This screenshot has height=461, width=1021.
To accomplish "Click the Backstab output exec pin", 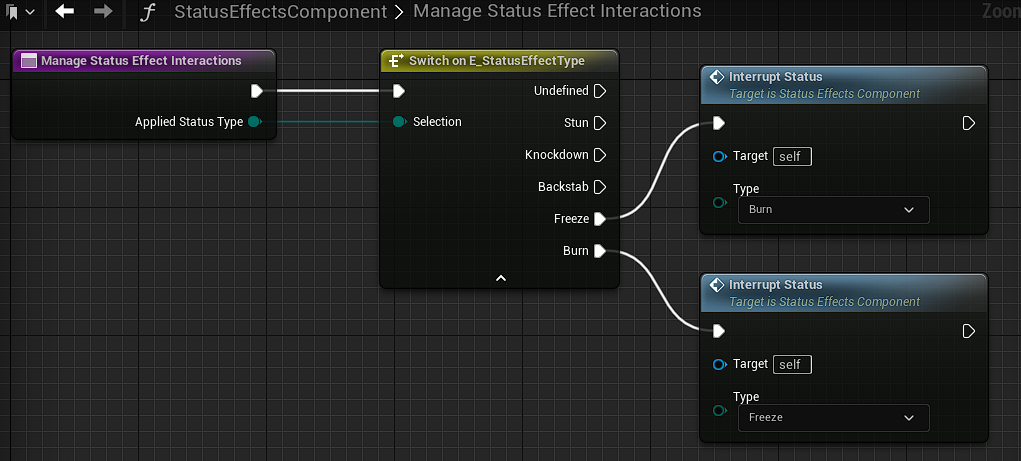I will pyautogui.click(x=600, y=187).
